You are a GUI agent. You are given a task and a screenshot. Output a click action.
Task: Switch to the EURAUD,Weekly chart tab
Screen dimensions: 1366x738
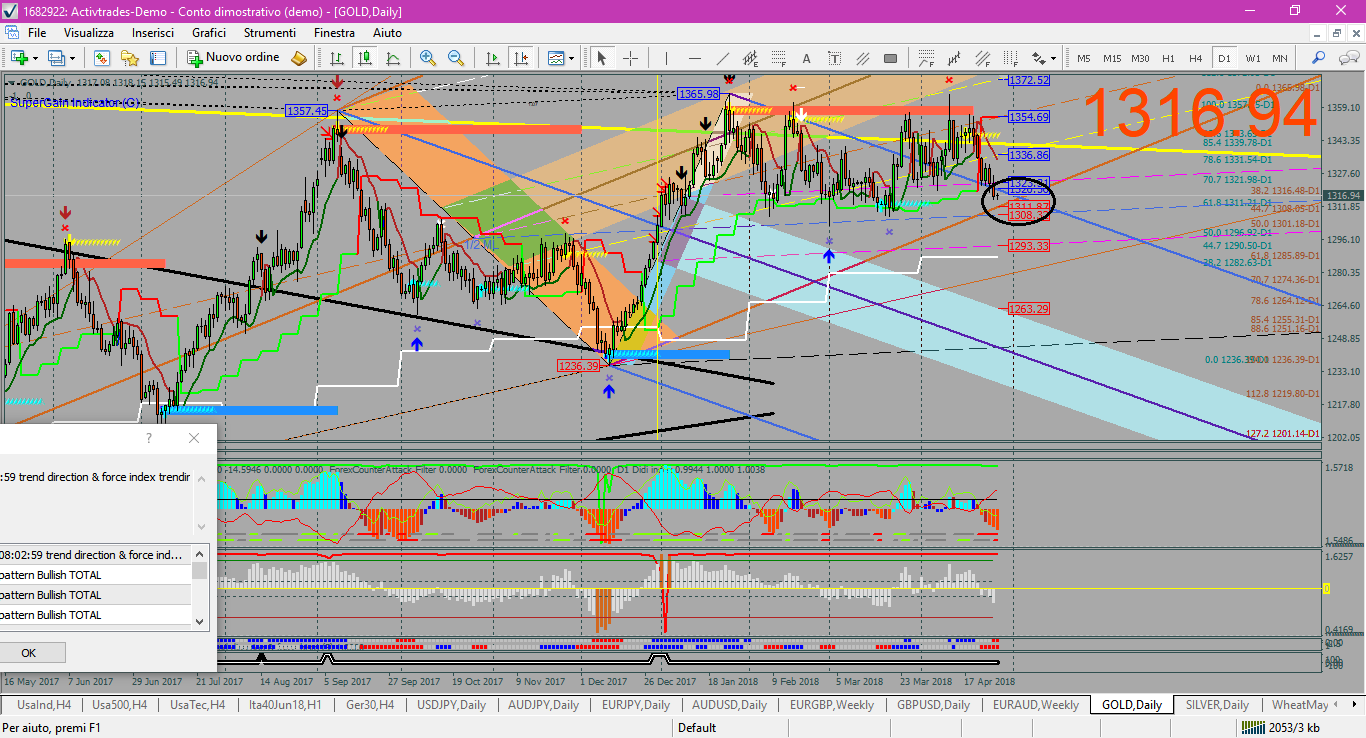(1035, 704)
